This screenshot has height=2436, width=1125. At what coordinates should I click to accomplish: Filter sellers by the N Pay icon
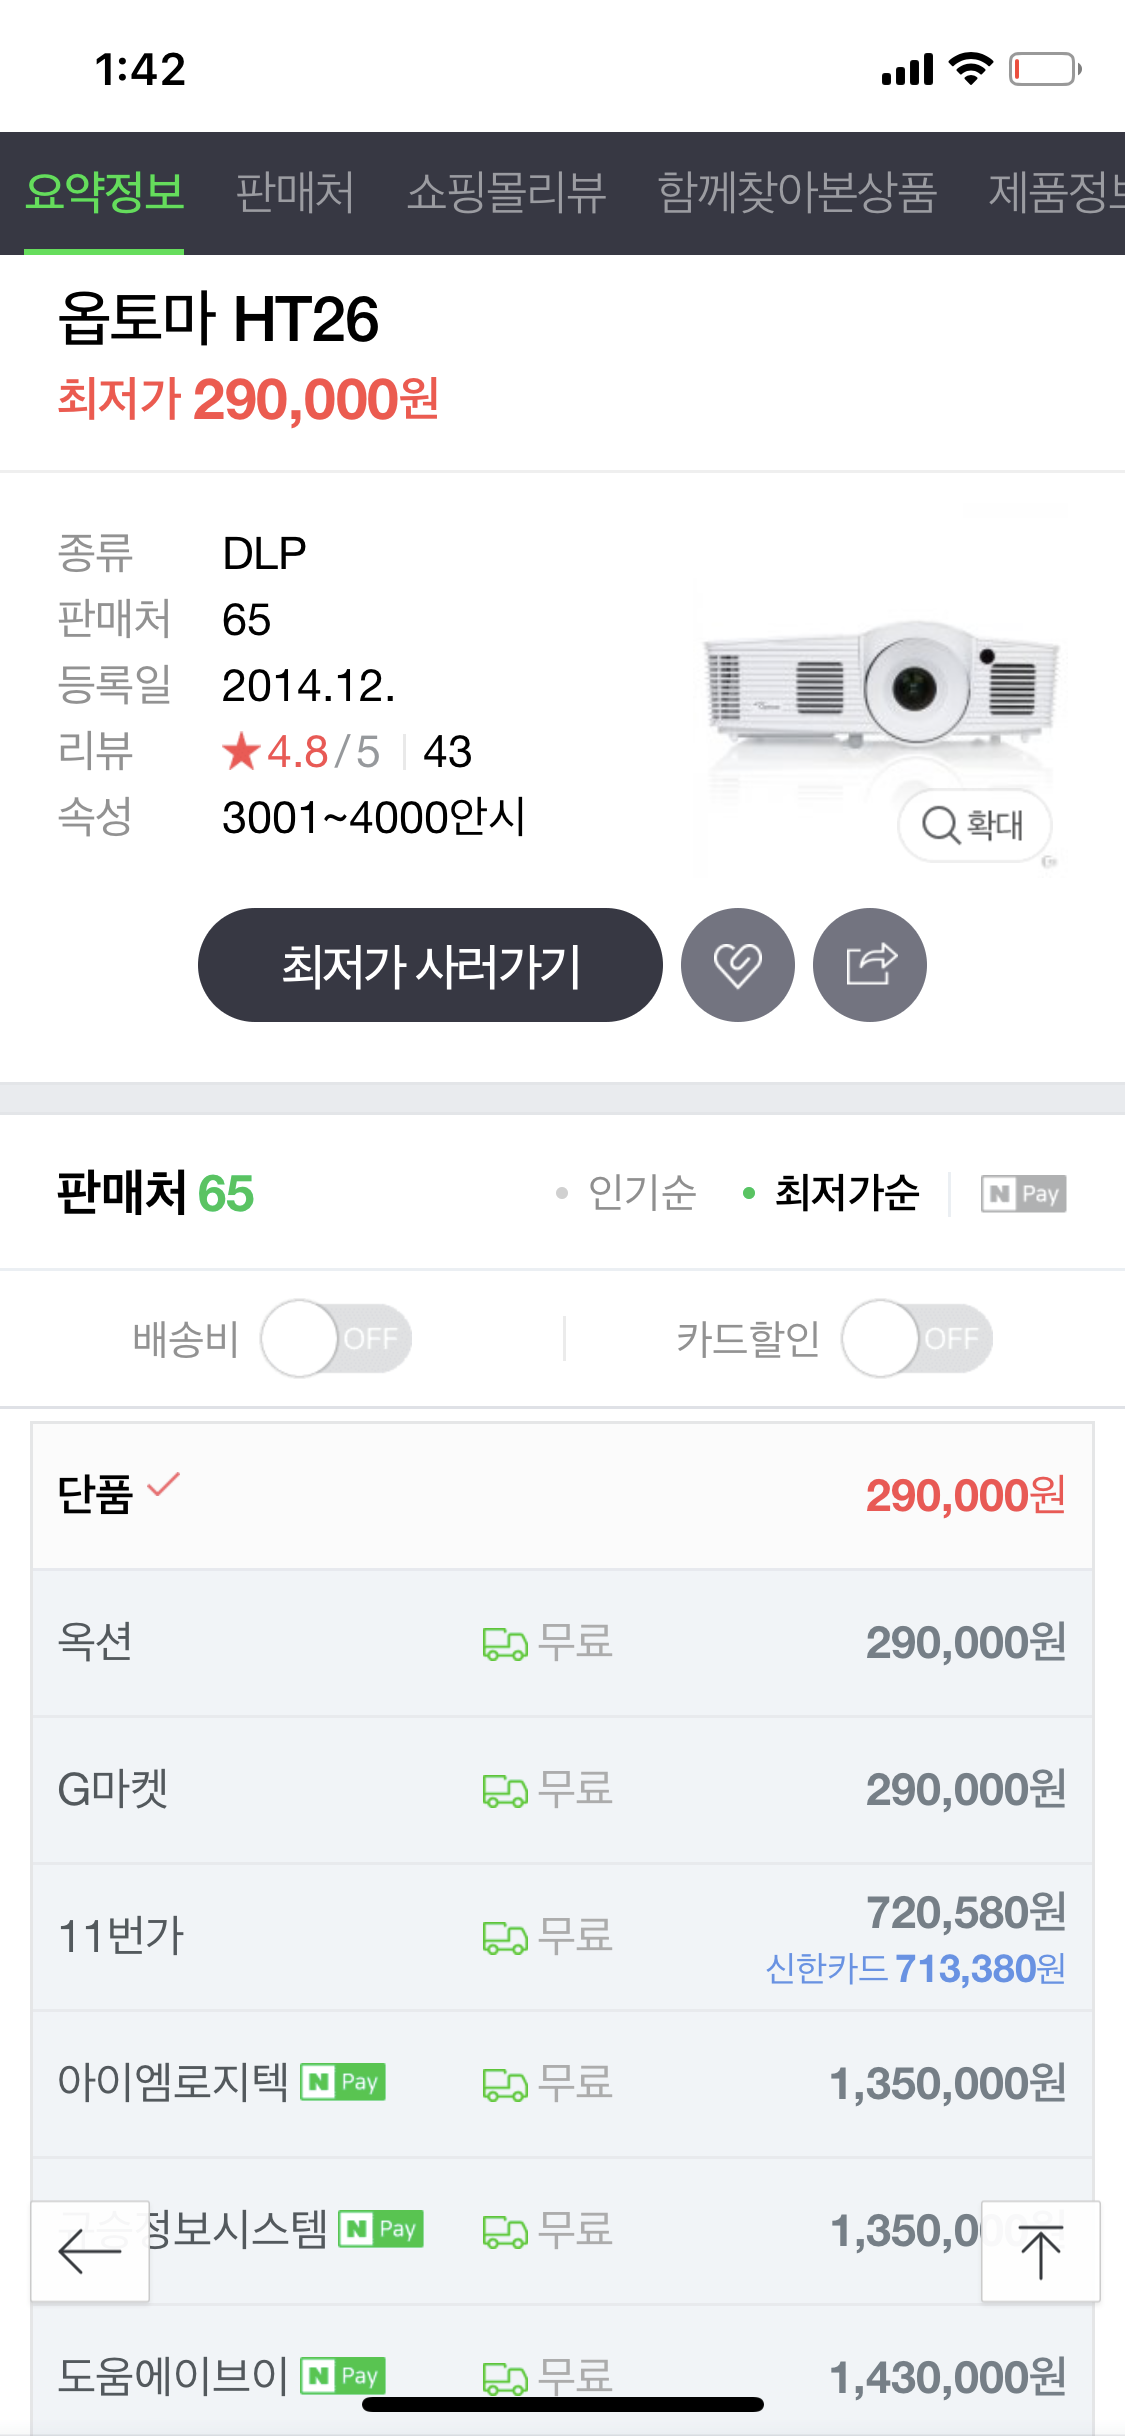click(1024, 1193)
